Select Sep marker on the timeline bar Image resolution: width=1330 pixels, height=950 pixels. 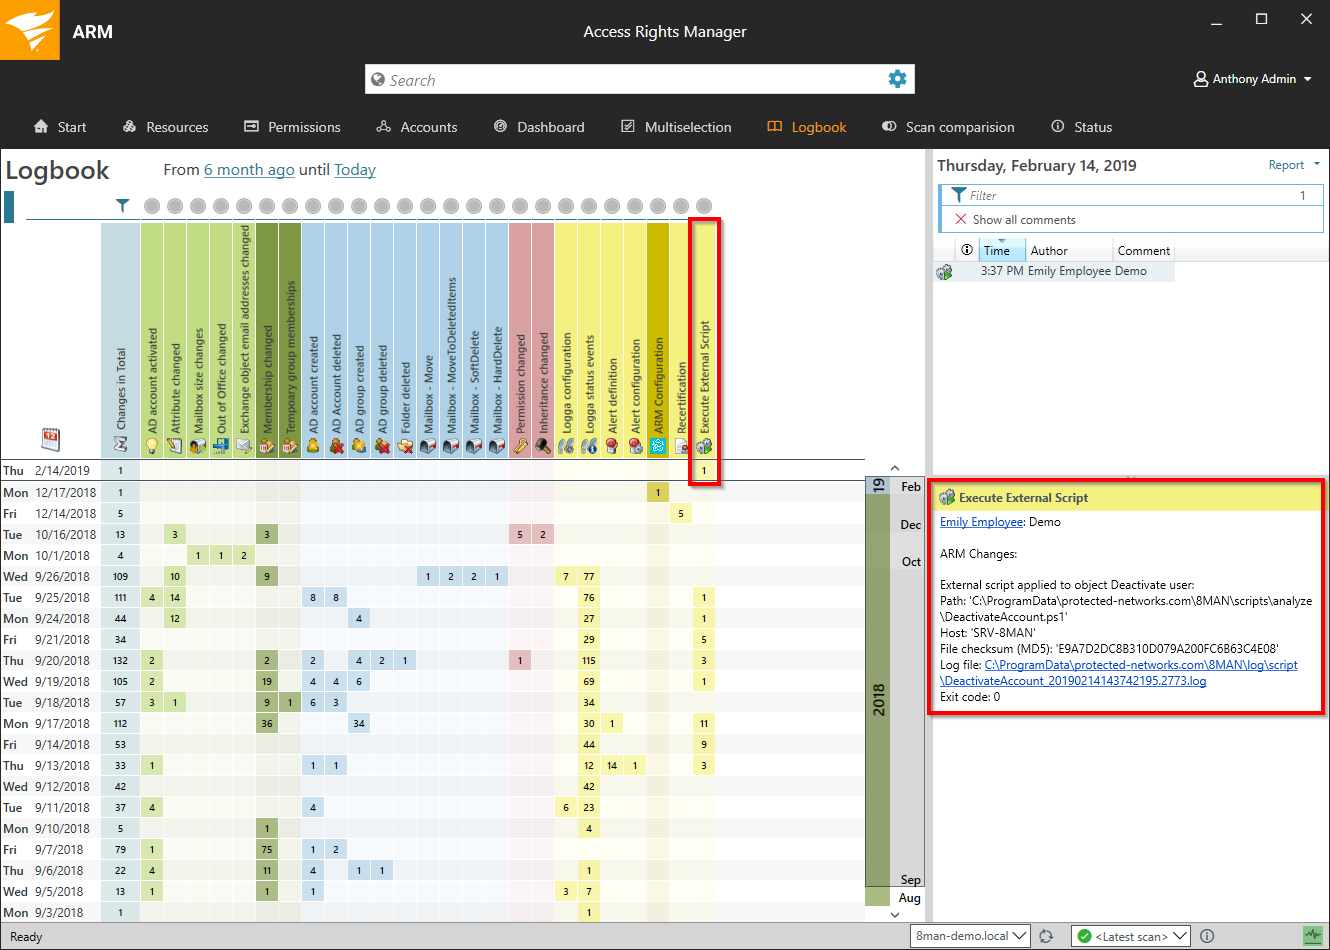tap(910, 880)
